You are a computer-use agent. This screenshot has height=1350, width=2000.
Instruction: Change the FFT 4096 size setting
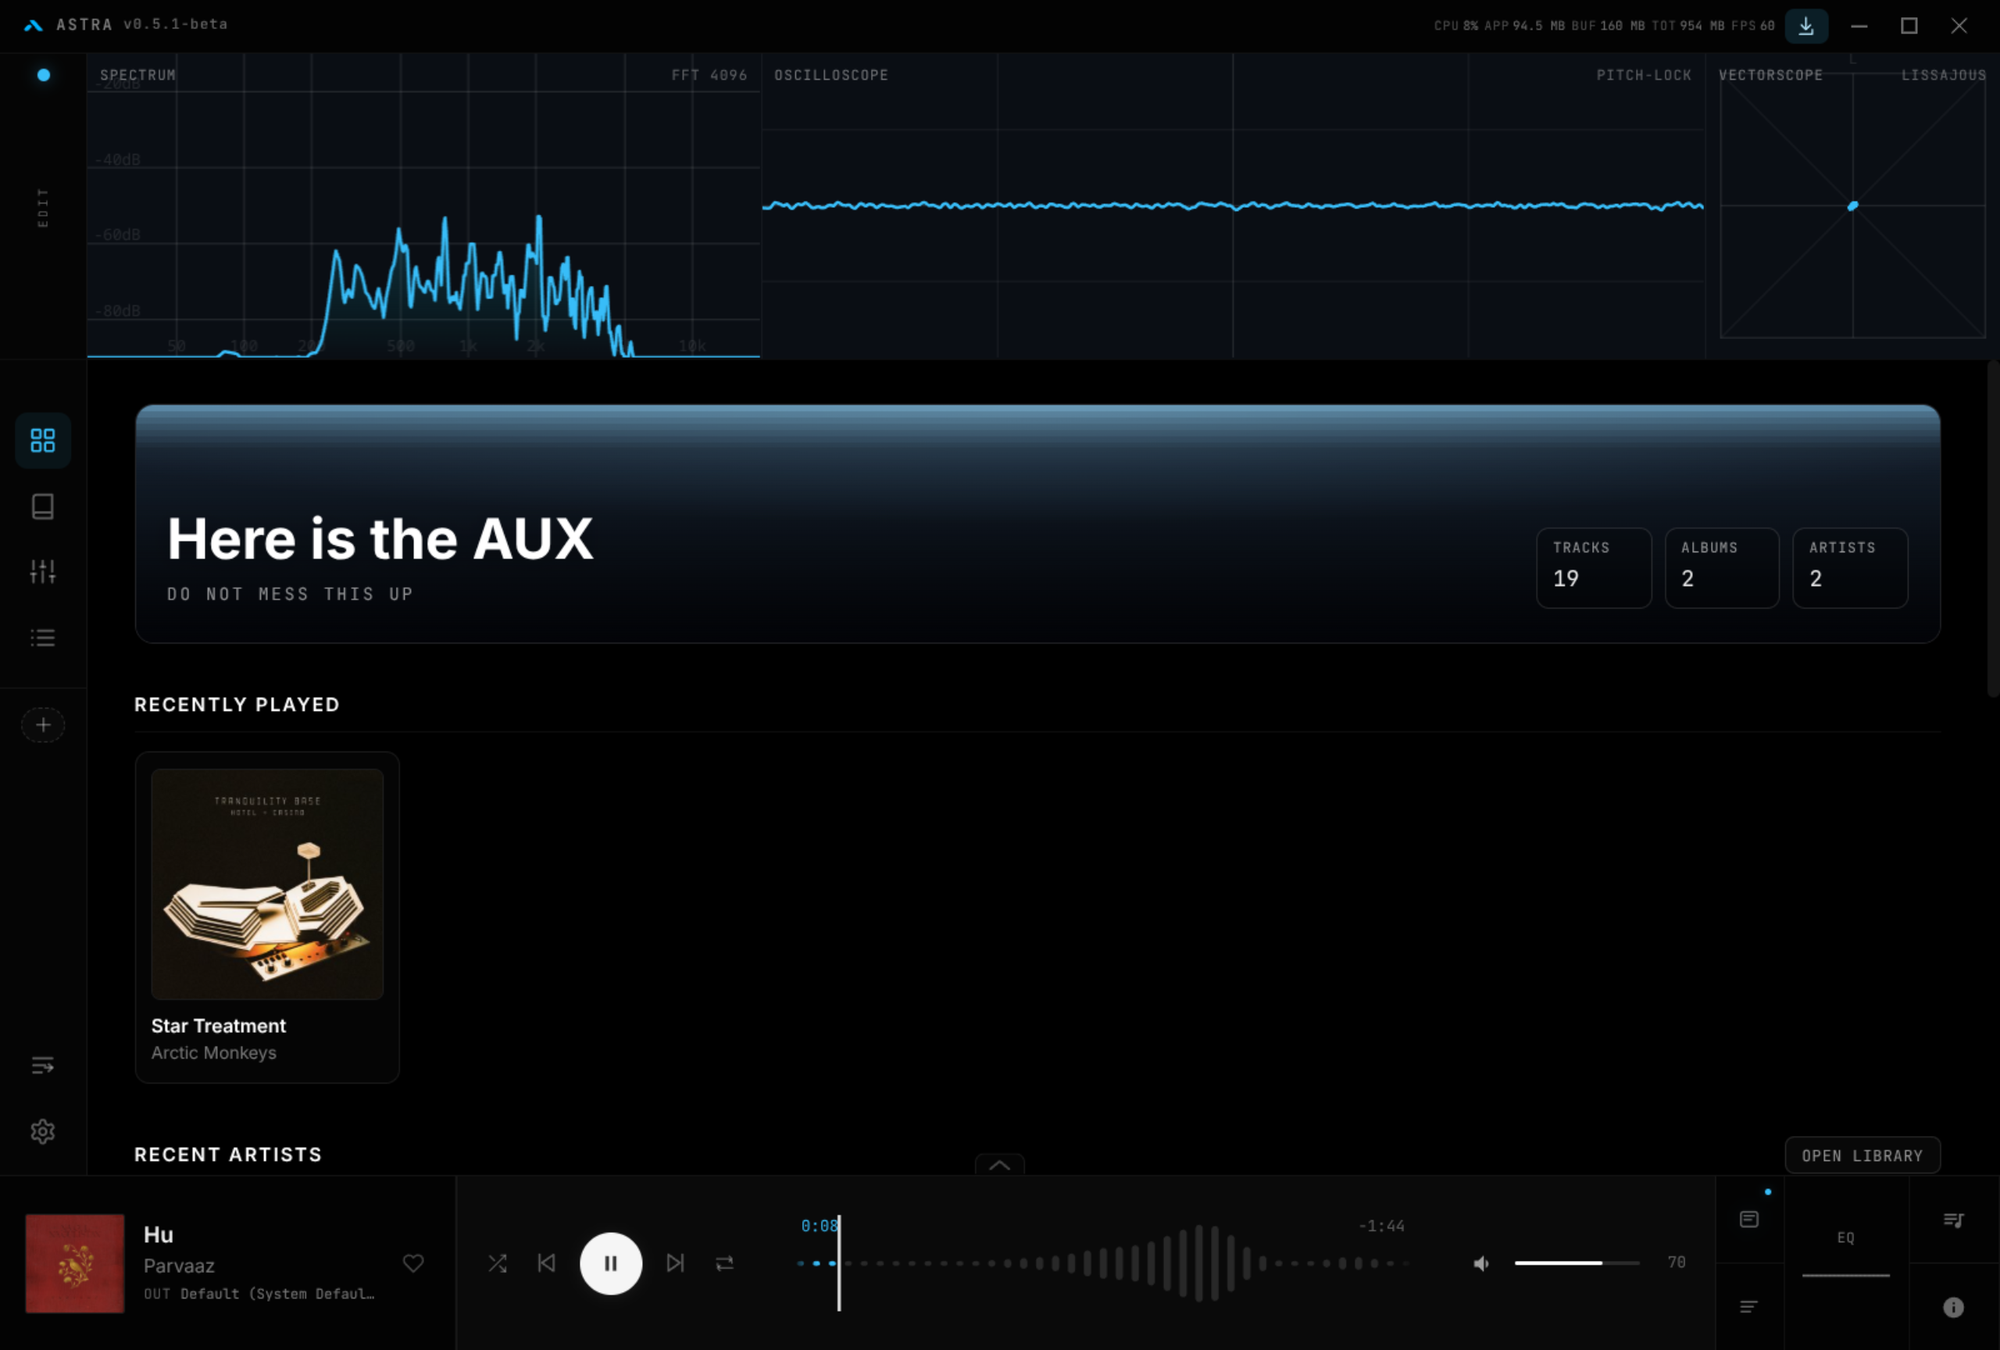pos(709,75)
